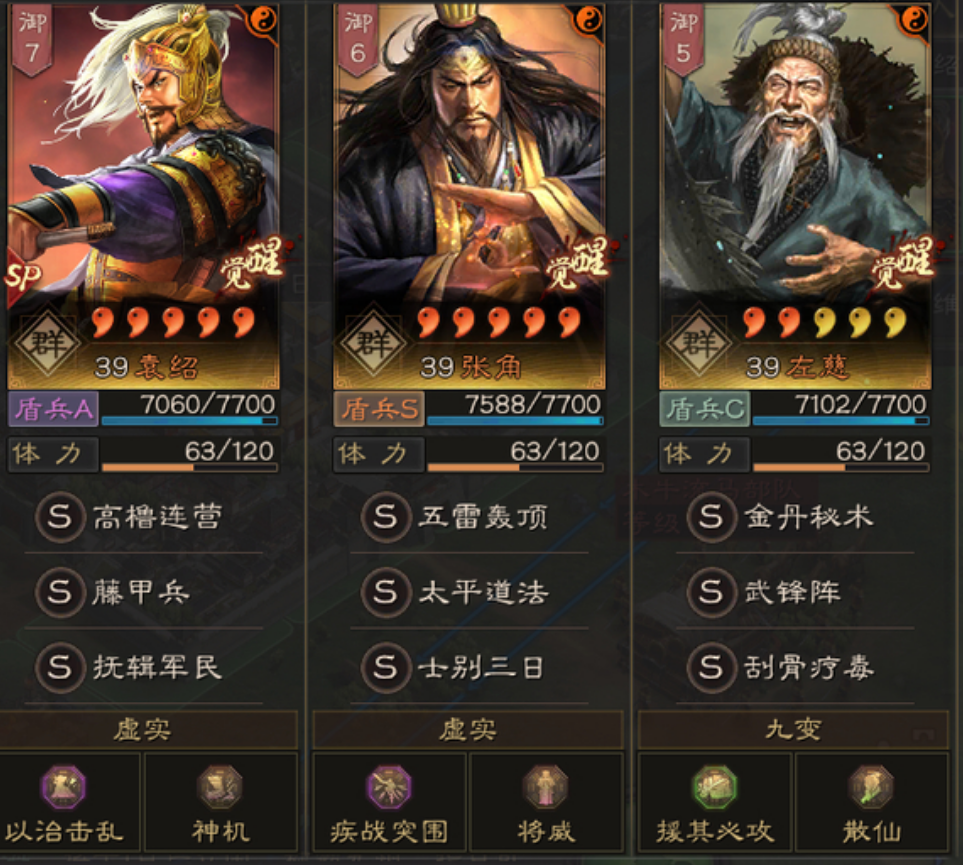Click the 群 faction emblem on 张角

[374, 342]
